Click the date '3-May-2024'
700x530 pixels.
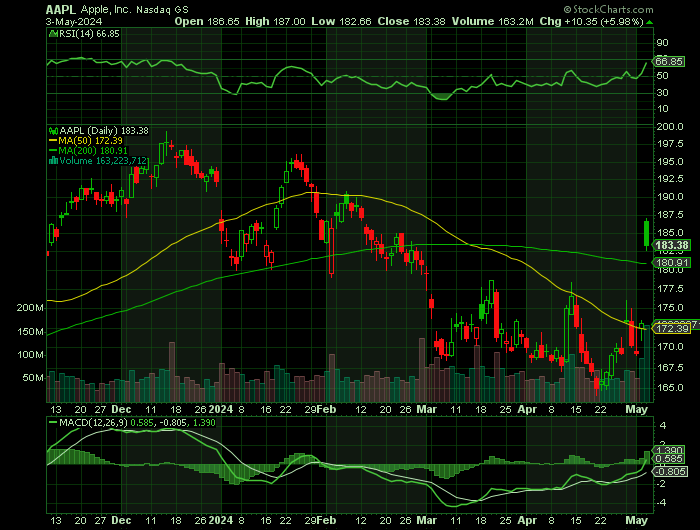pos(74,21)
